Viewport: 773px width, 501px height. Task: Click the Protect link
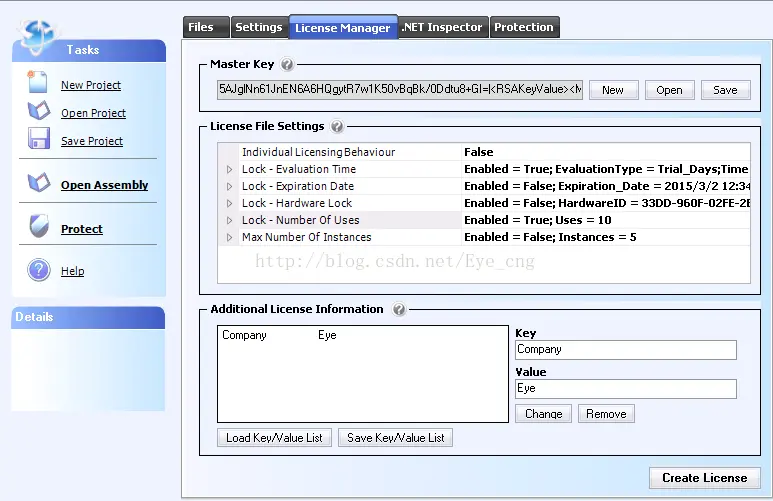(82, 229)
